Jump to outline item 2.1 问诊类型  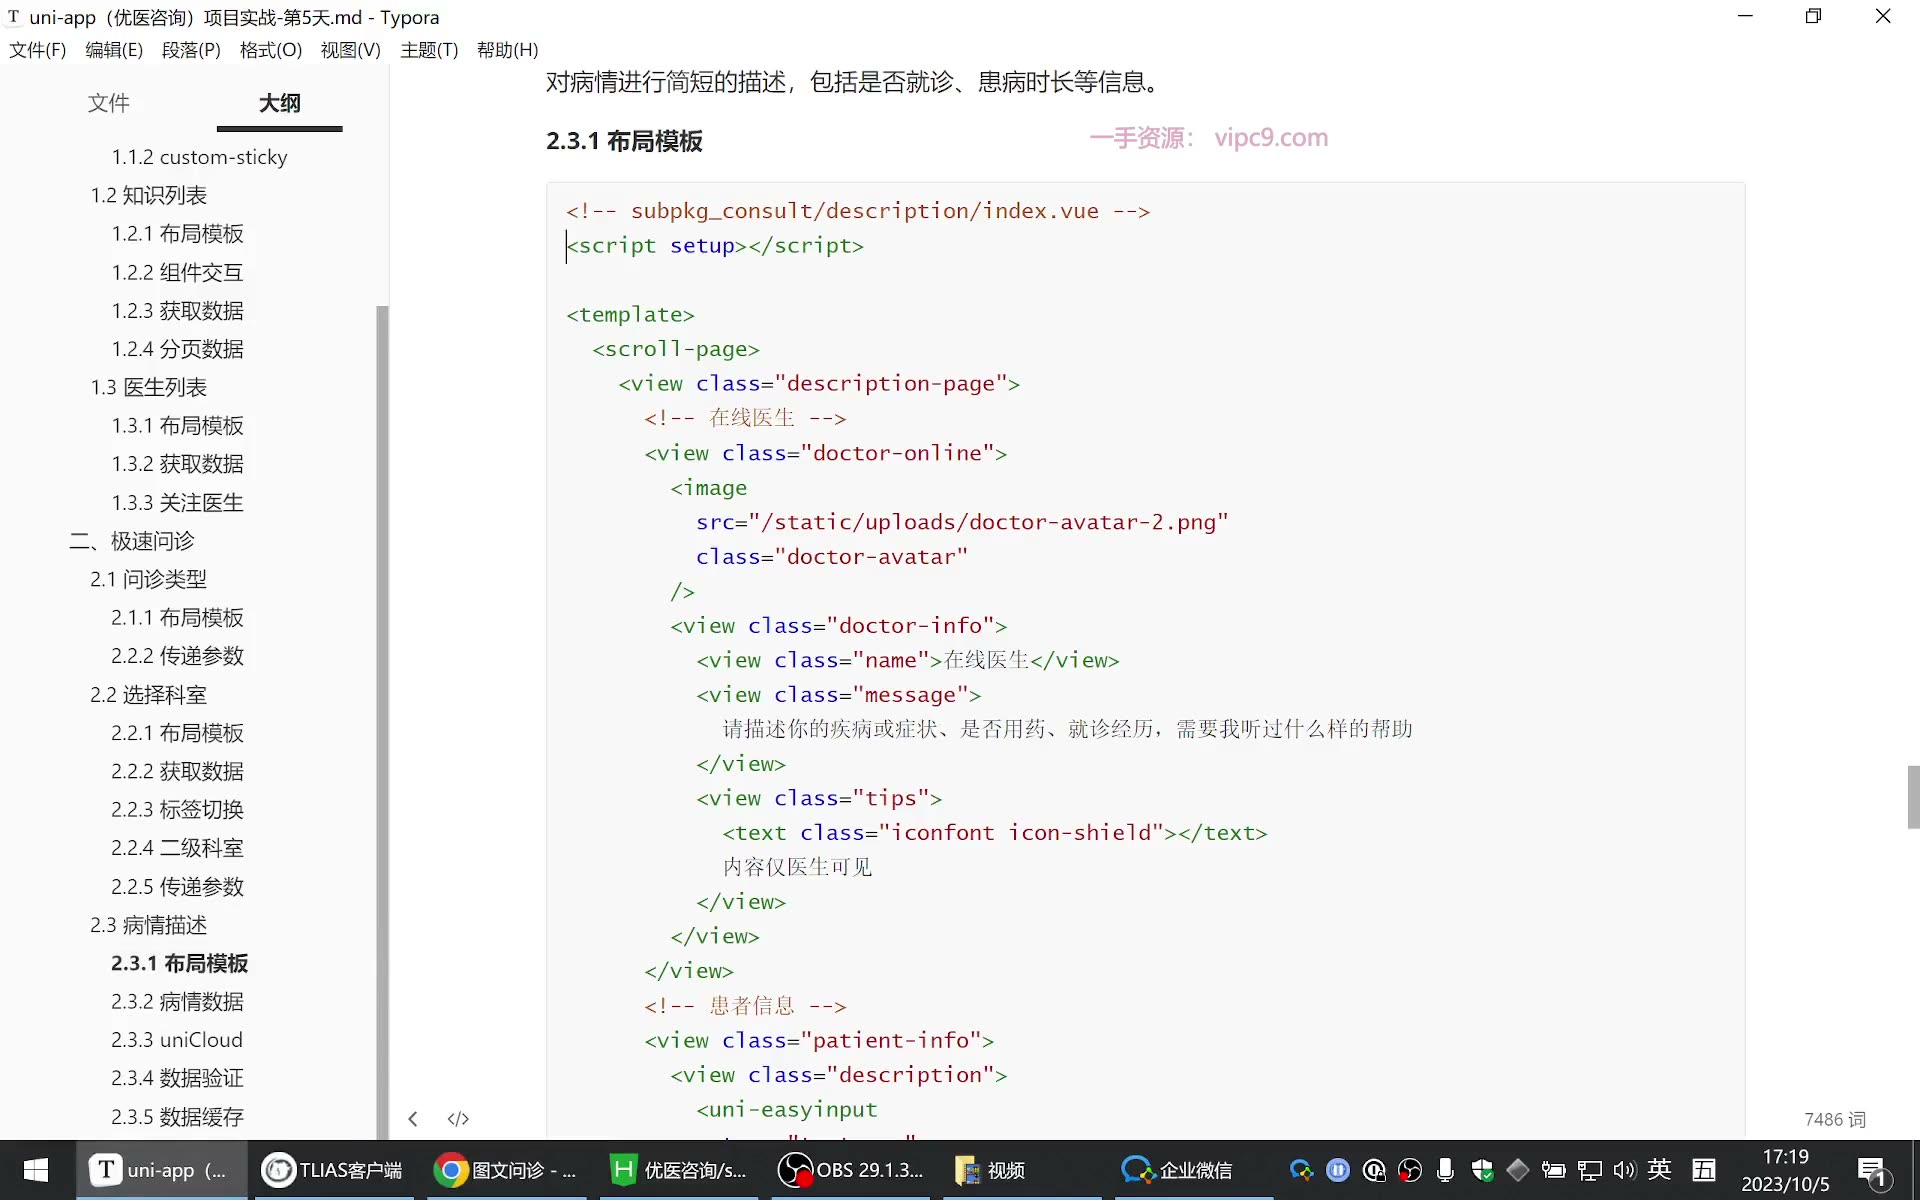click(148, 579)
